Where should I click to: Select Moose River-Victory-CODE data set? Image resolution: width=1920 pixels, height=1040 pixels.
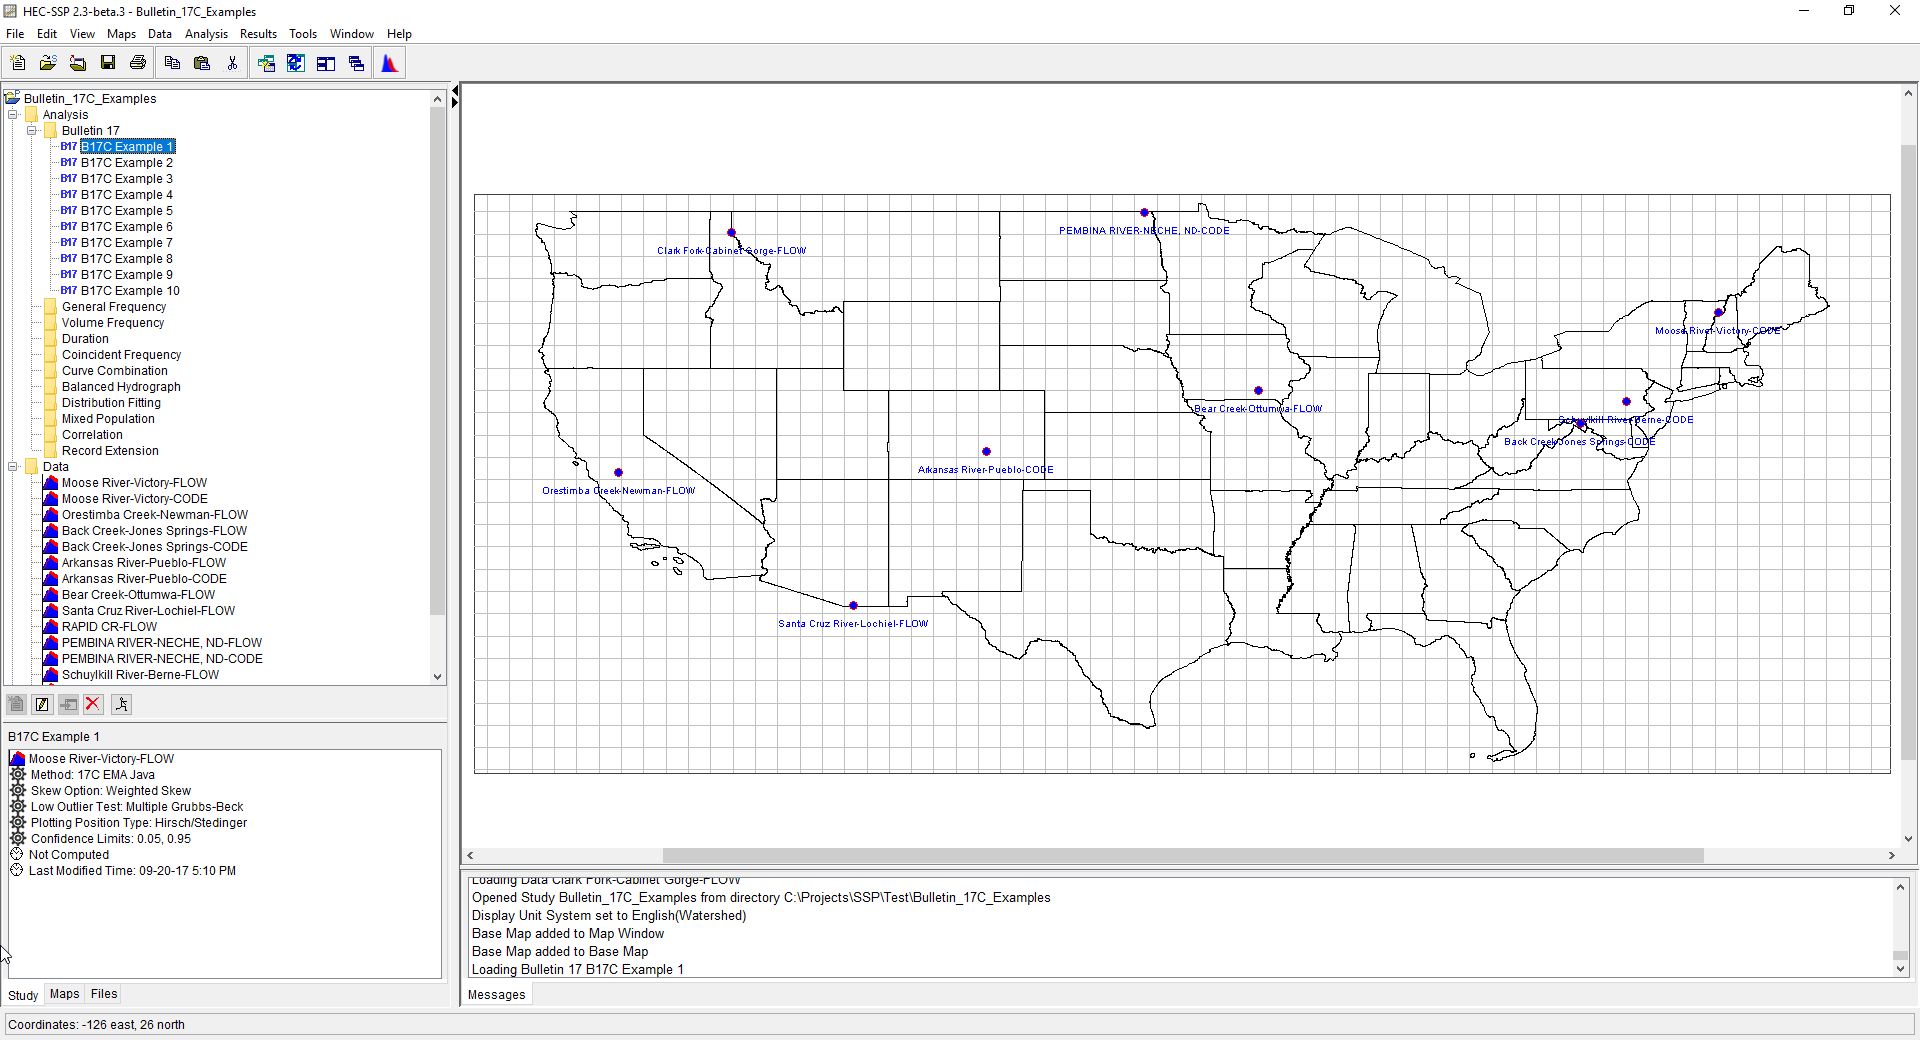(x=135, y=499)
